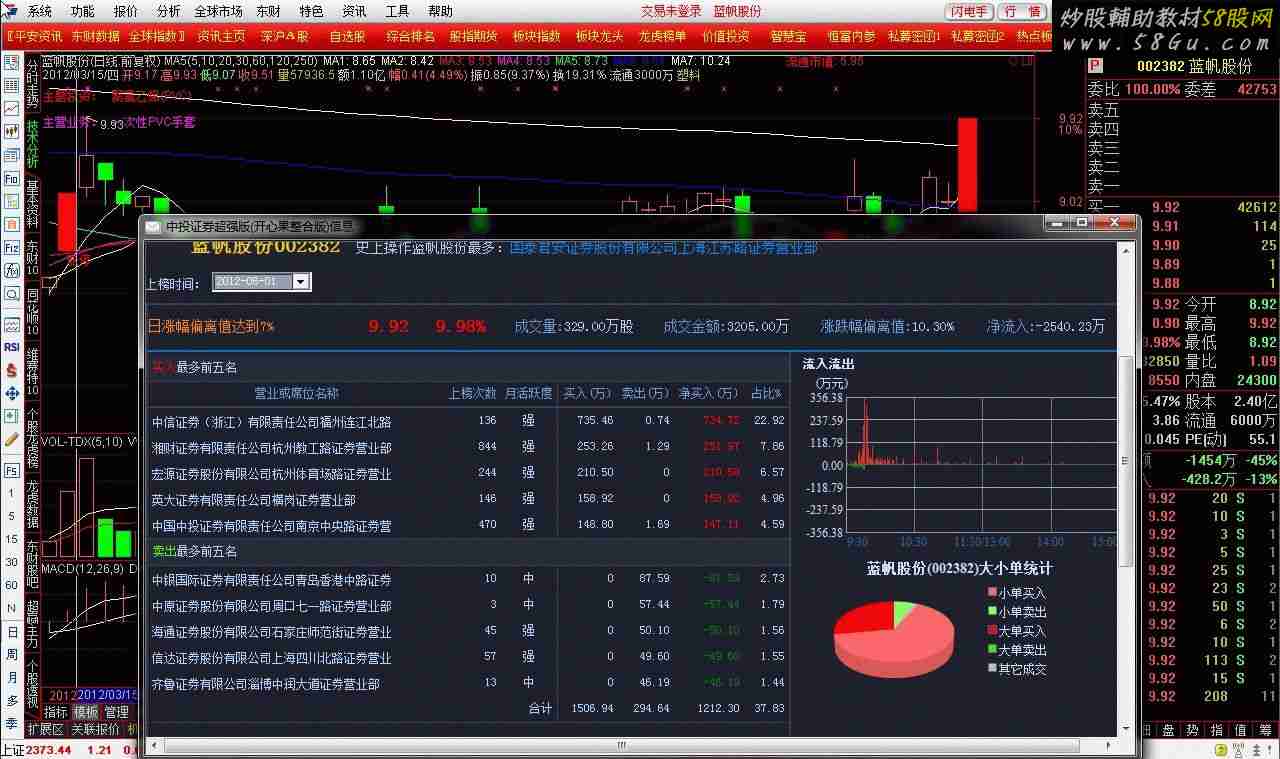This screenshot has width=1280, height=759.
Task: Open the 个股龙虎榜 vertical tab
Action: pos(32,439)
